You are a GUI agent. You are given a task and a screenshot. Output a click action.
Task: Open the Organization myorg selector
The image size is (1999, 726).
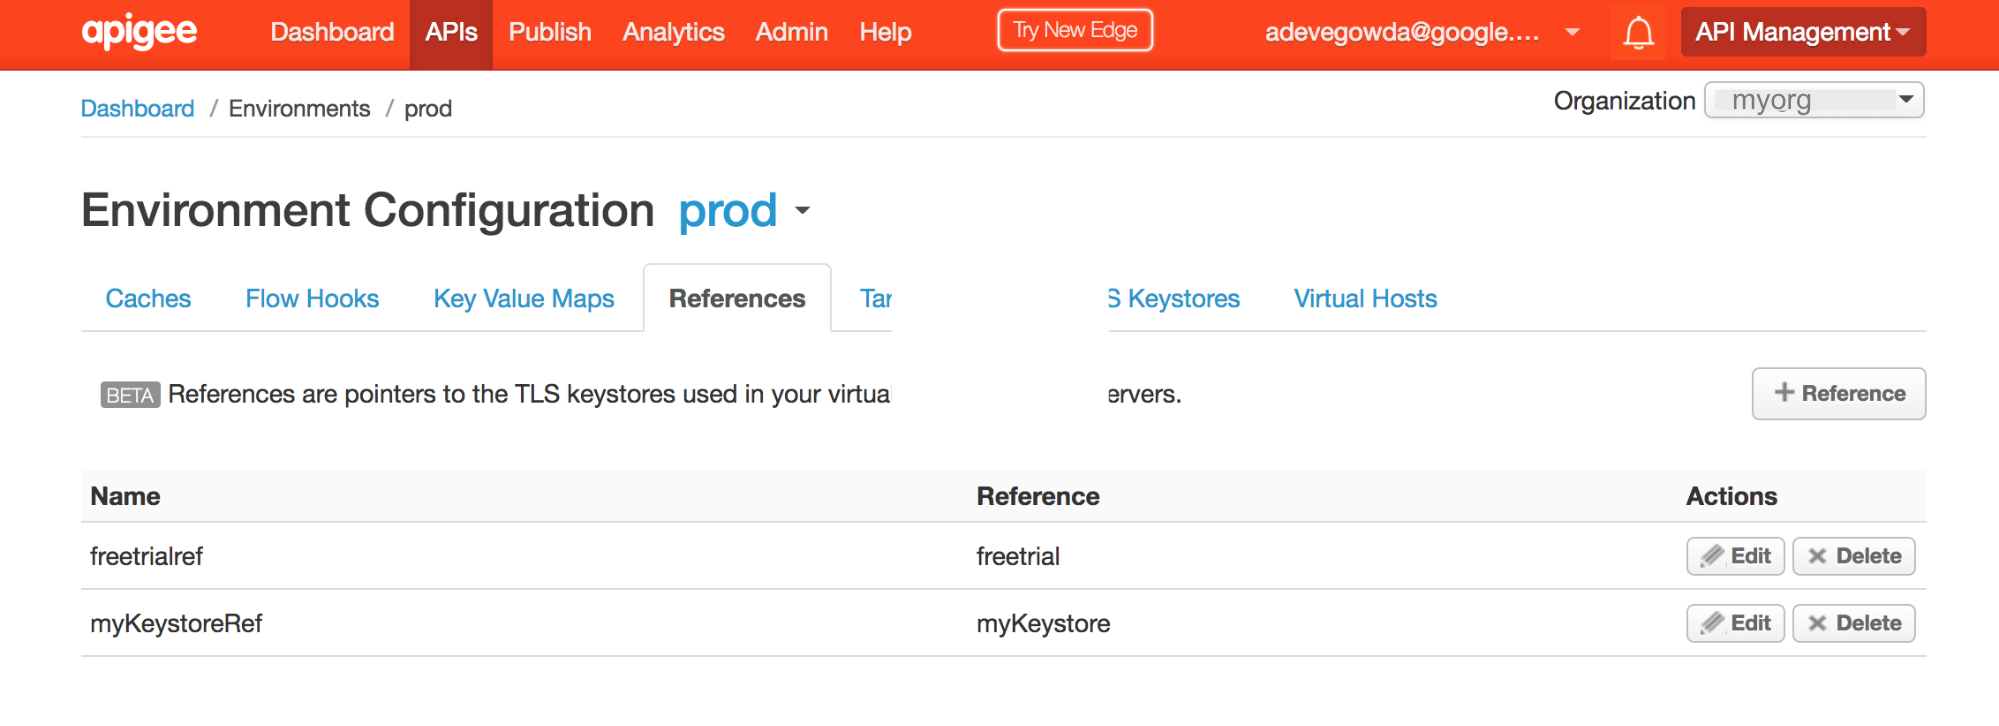[1813, 100]
